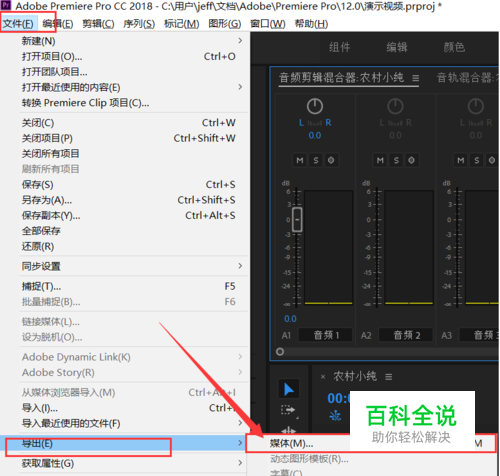This screenshot has height=476, width=500.
Task: Open 农村小纯 timeline panel menu icon
Action: tap(388, 377)
